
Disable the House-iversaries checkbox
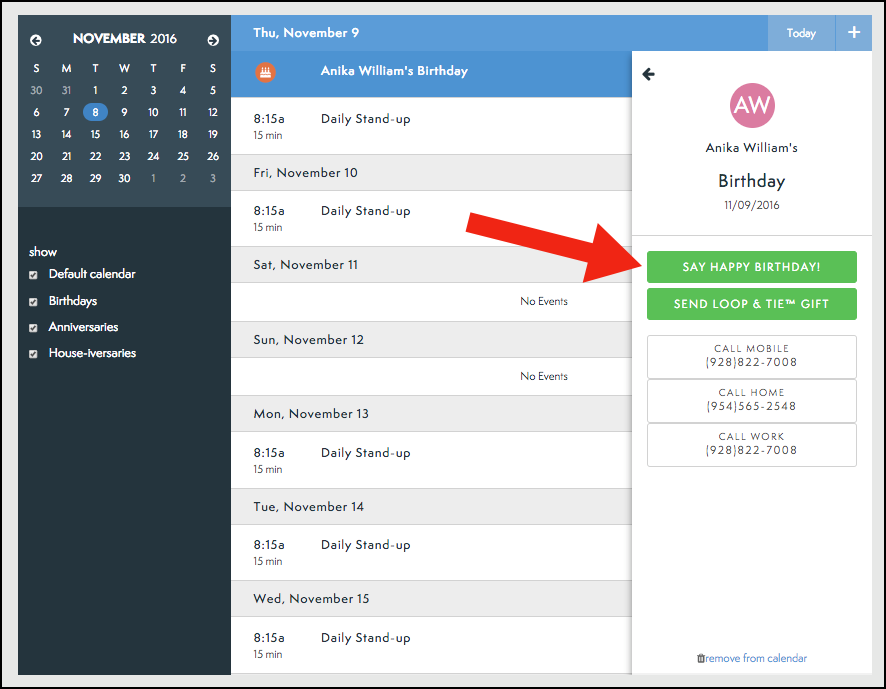(34, 354)
